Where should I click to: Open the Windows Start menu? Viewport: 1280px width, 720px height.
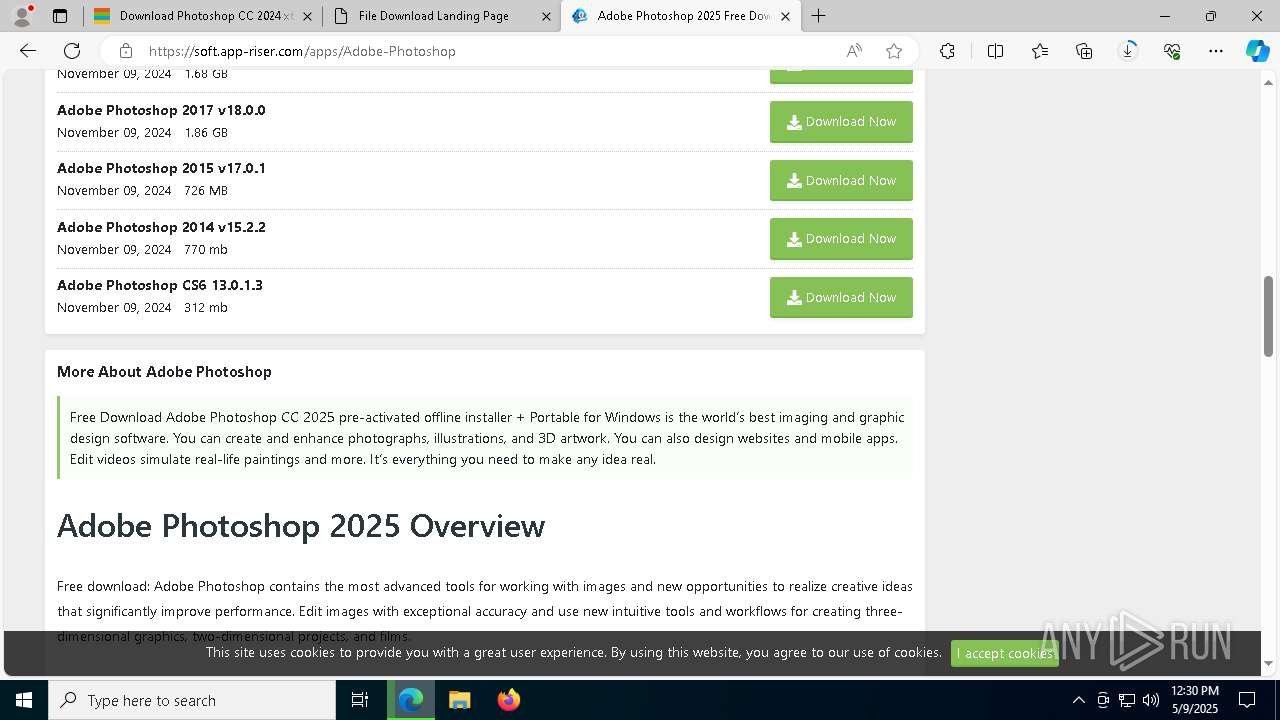(24, 700)
